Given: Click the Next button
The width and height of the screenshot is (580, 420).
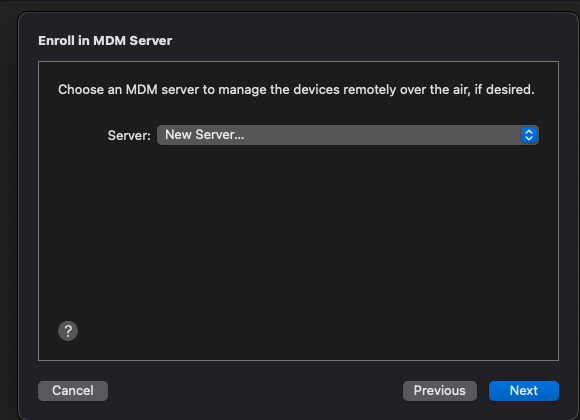Looking at the screenshot, I should (x=523, y=391).
